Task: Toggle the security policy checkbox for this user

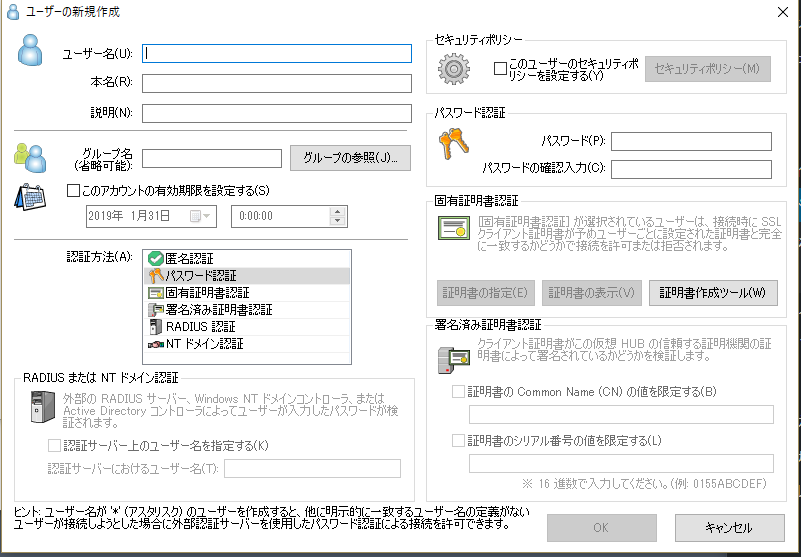Action: click(x=501, y=69)
